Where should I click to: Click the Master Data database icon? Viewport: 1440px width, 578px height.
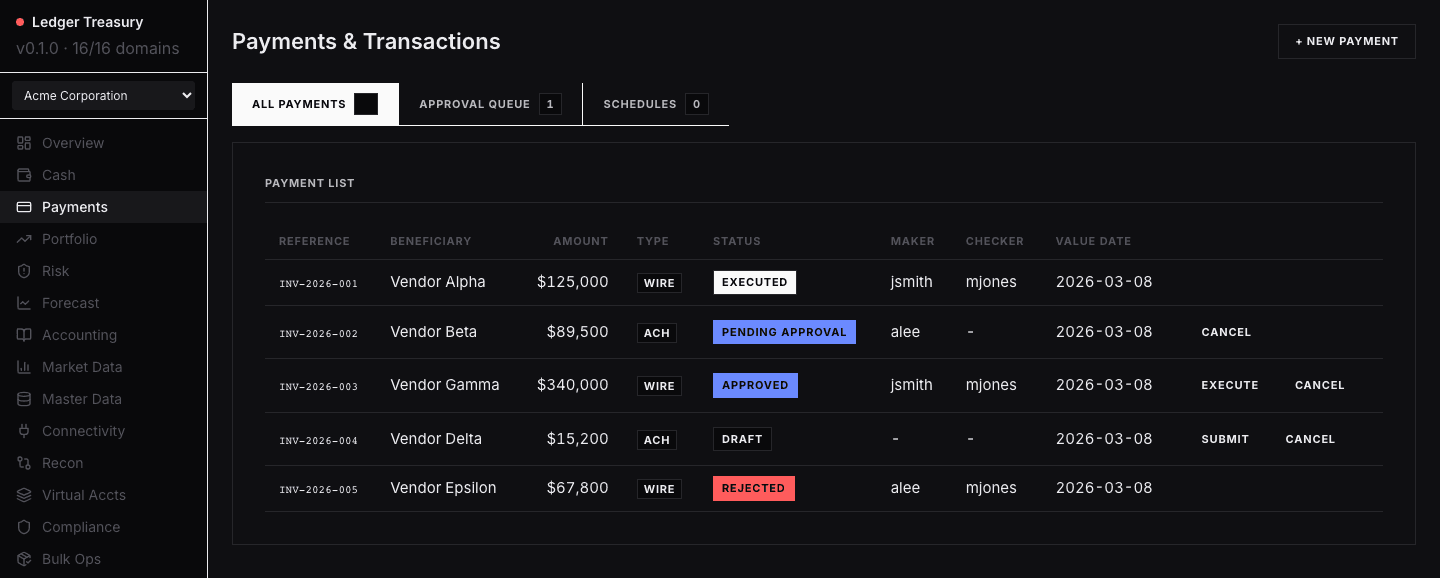24,399
